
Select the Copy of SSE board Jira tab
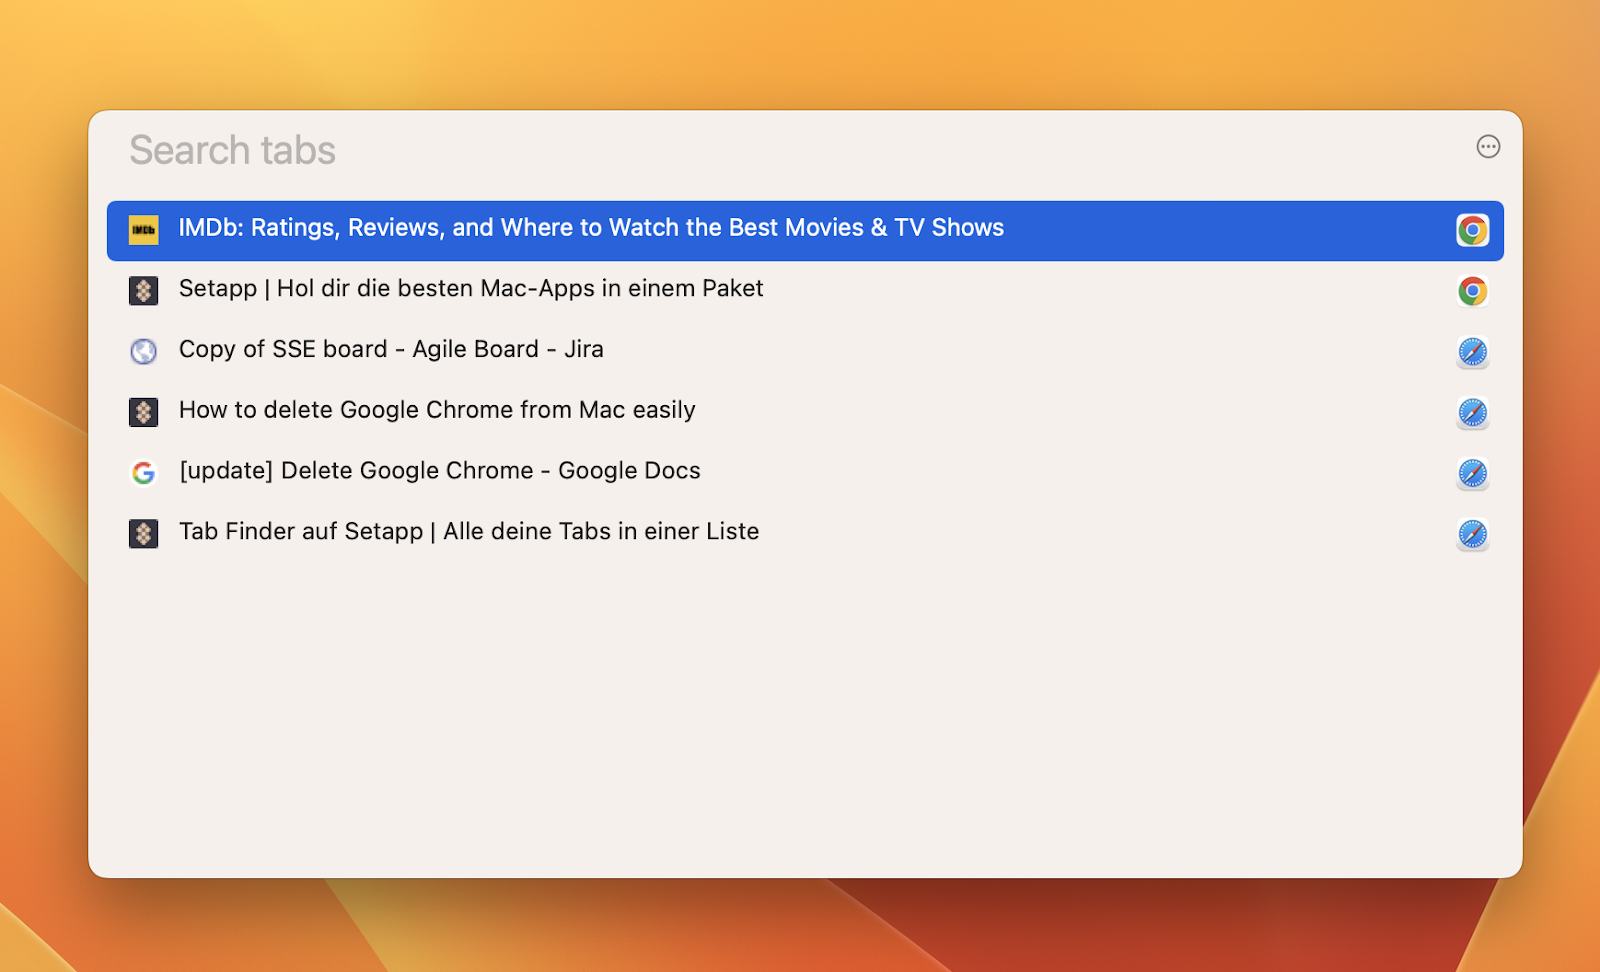point(390,350)
